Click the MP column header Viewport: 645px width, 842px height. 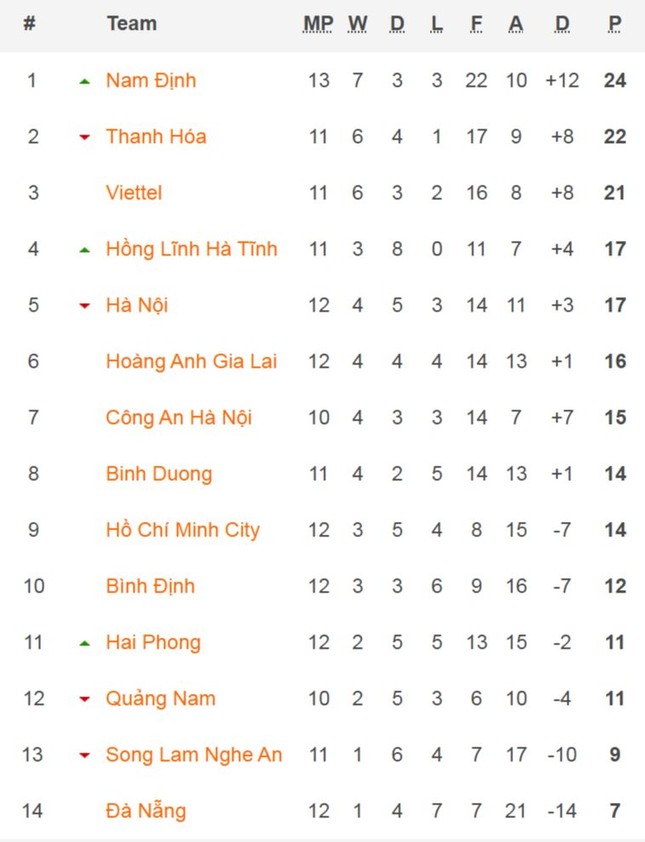click(x=318, y=24)
